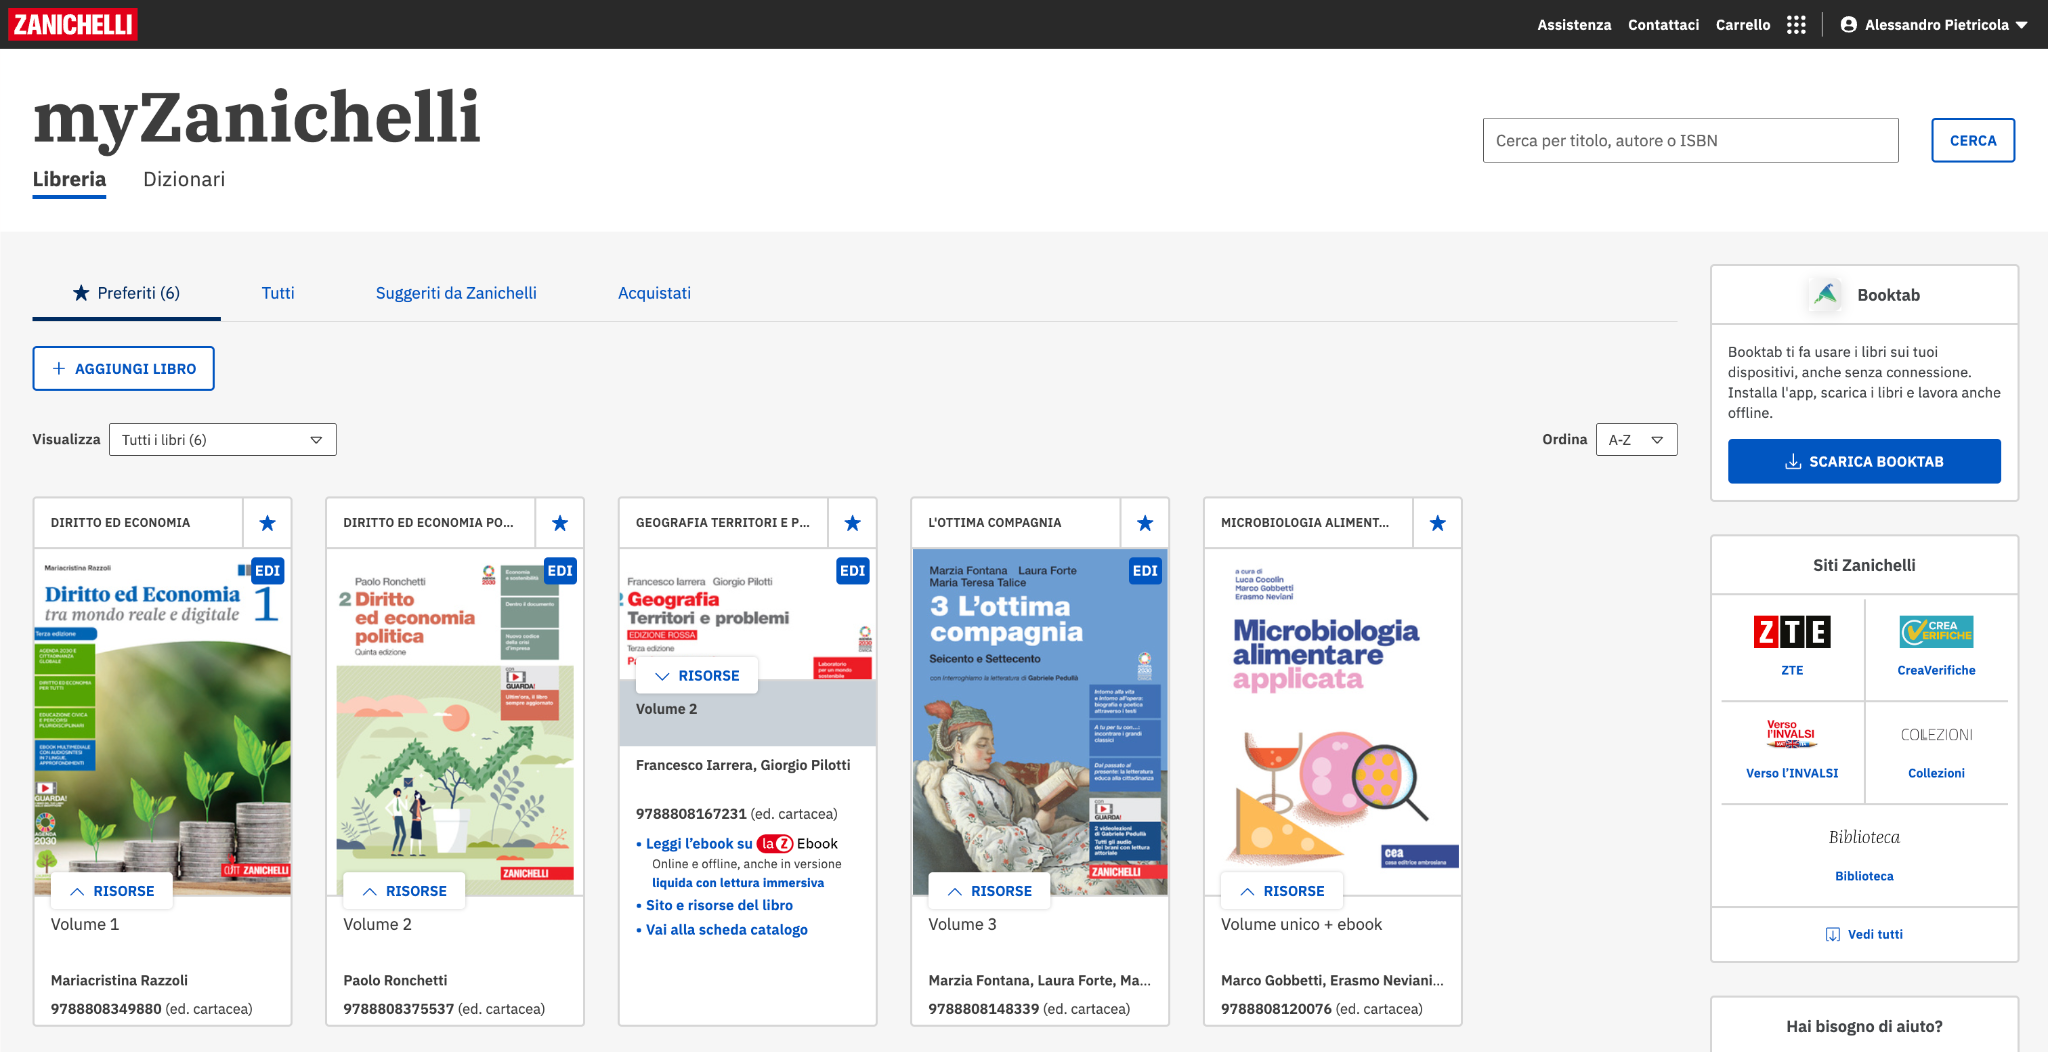The width and height of the screenshot is (2048, 1052).
Task: Open the Visualizza 'Tutti i libri (6)' dropdown
Action: pos(222,440)
